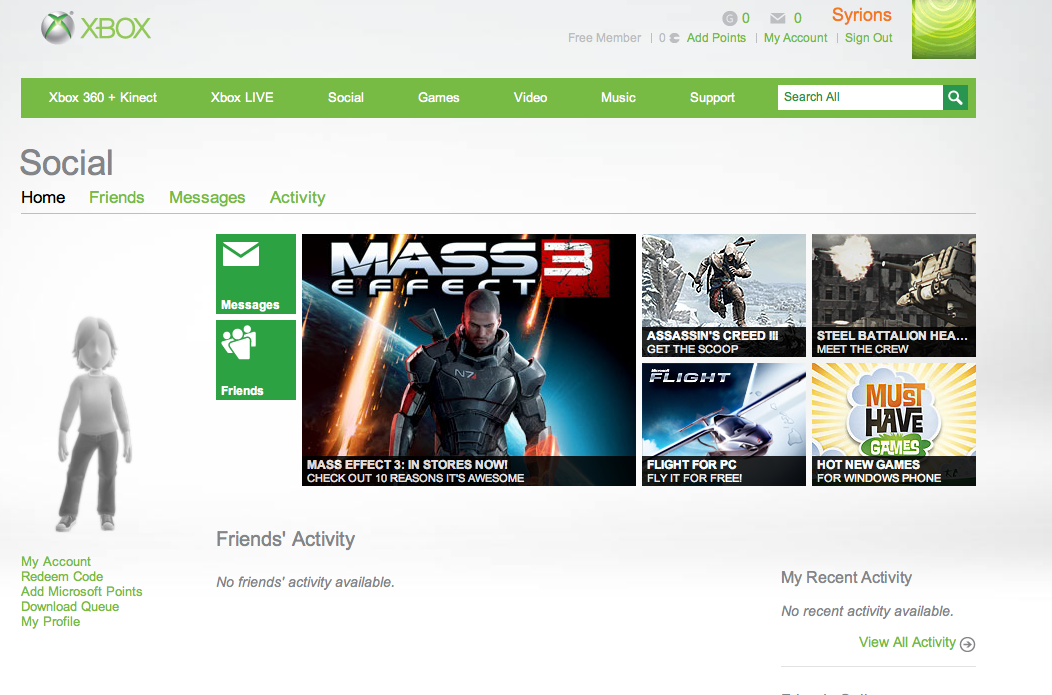Click the My Recent Activity heading
This screenshot has width=1052, height=695.
(x=846, y=578)
